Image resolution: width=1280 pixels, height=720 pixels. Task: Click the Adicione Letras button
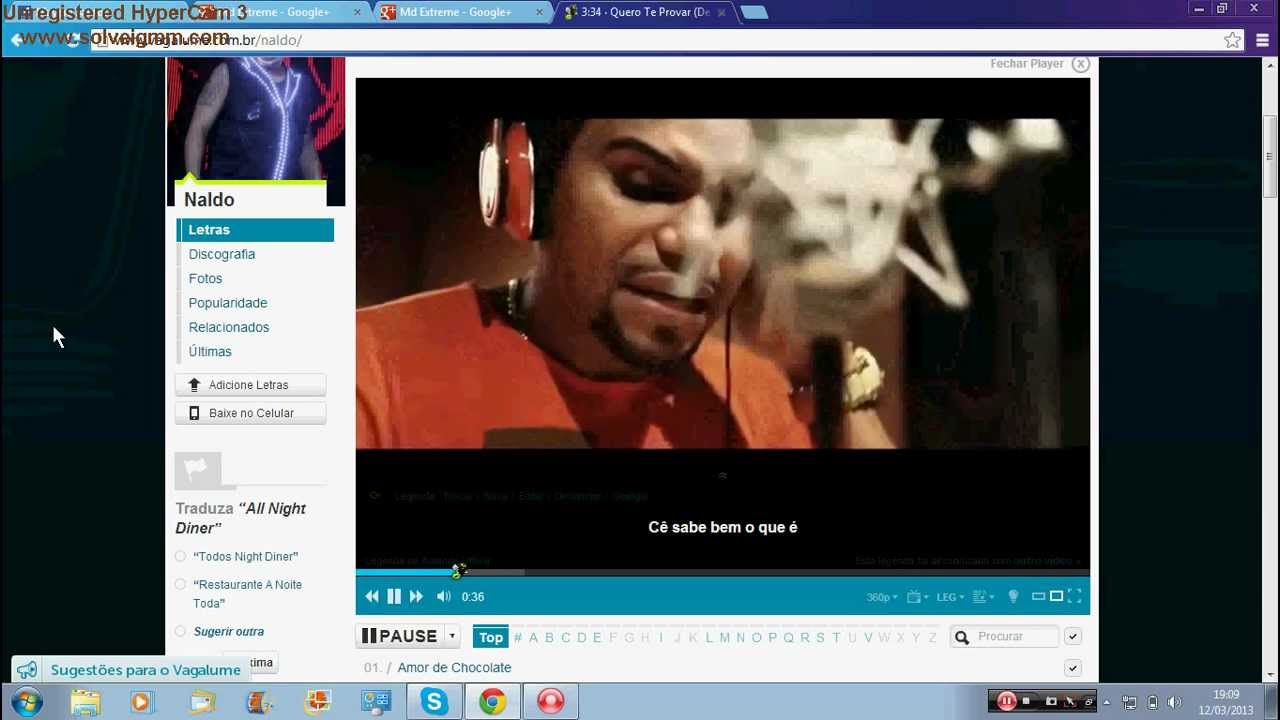(250, 385)
